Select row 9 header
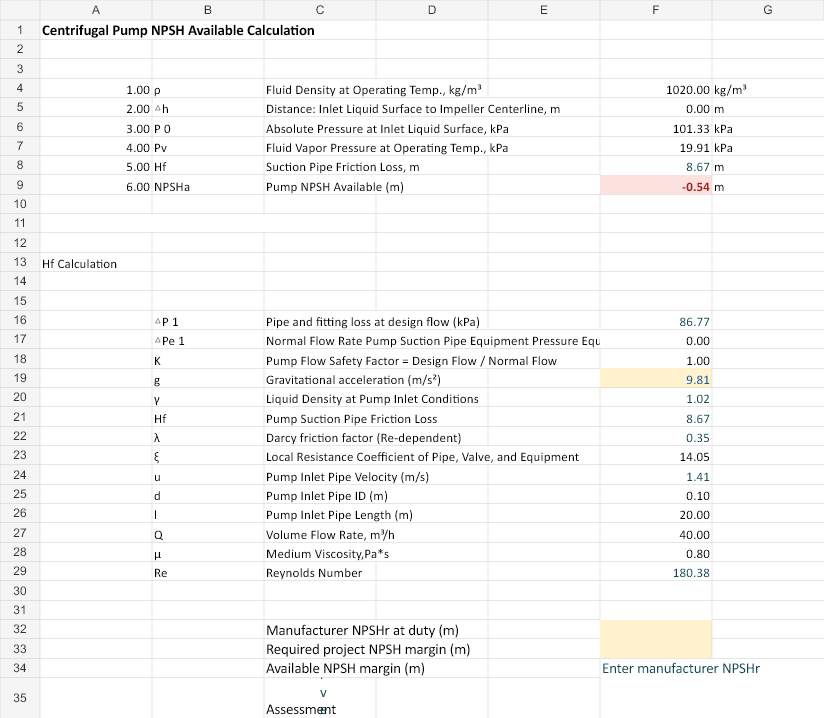 19,185
